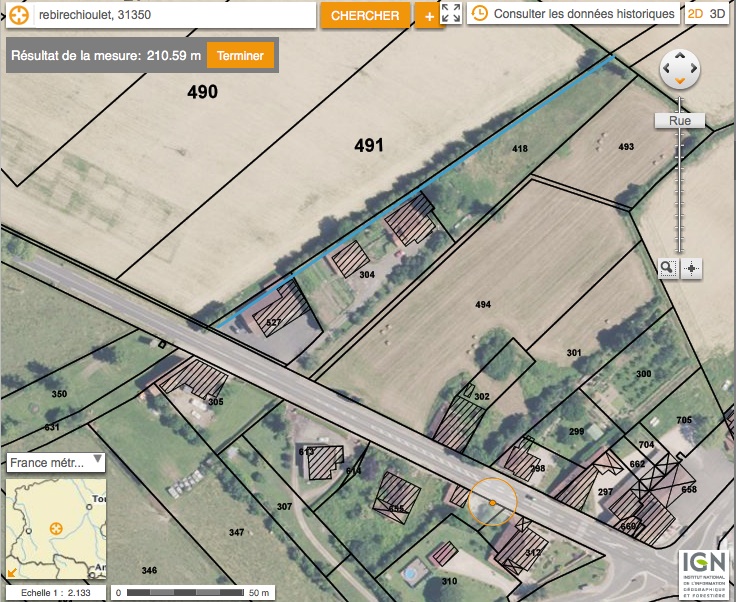
Task: Pan map down with orange arrow
Action: [x=680, y=82]
